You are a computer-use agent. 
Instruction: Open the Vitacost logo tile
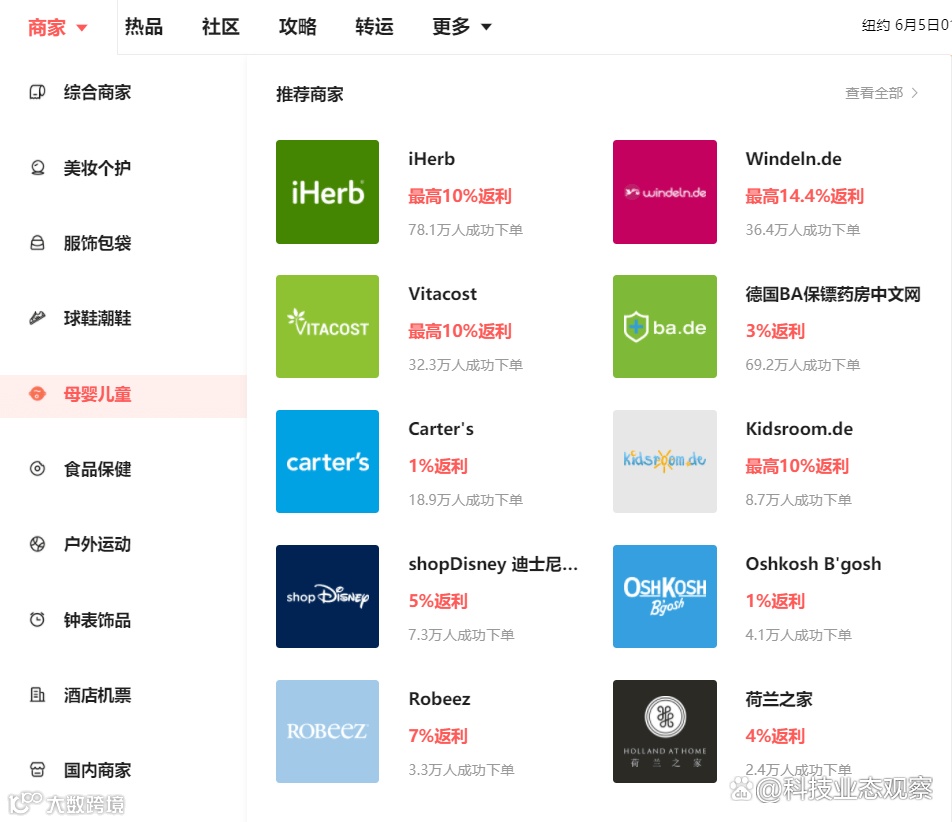(327, 327)
